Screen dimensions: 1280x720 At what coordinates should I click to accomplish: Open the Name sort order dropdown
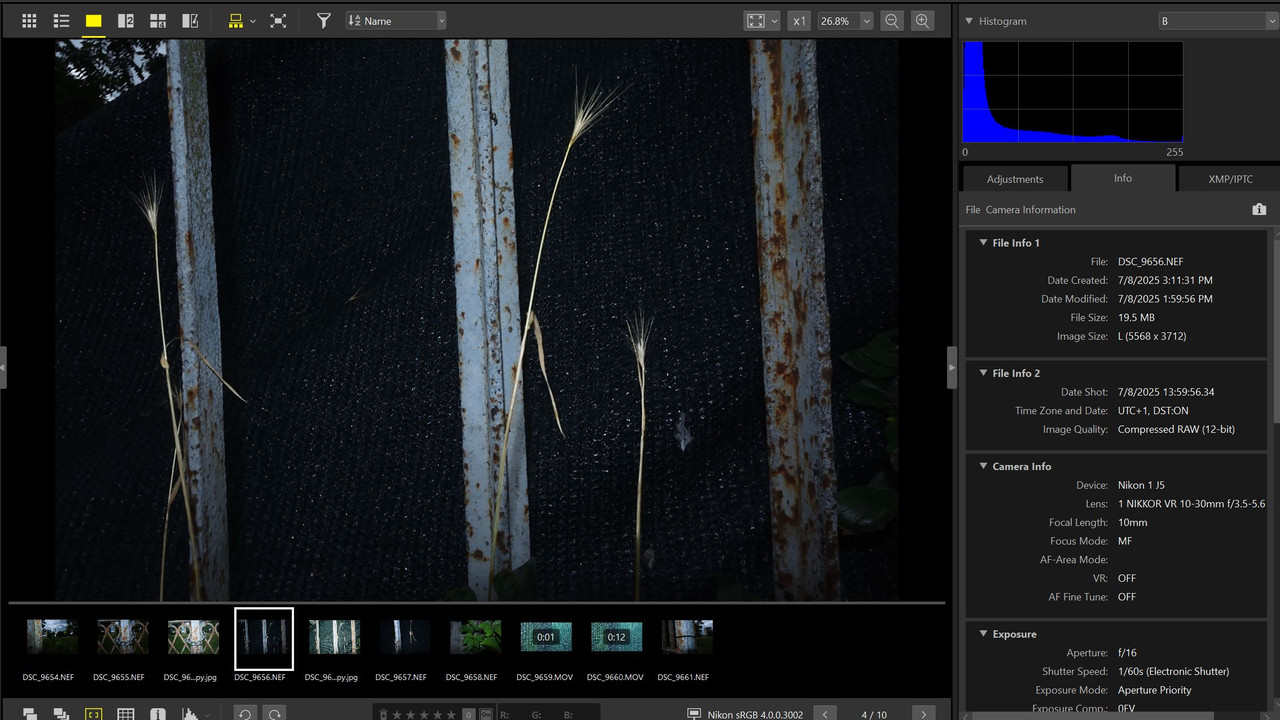point(396,20)
